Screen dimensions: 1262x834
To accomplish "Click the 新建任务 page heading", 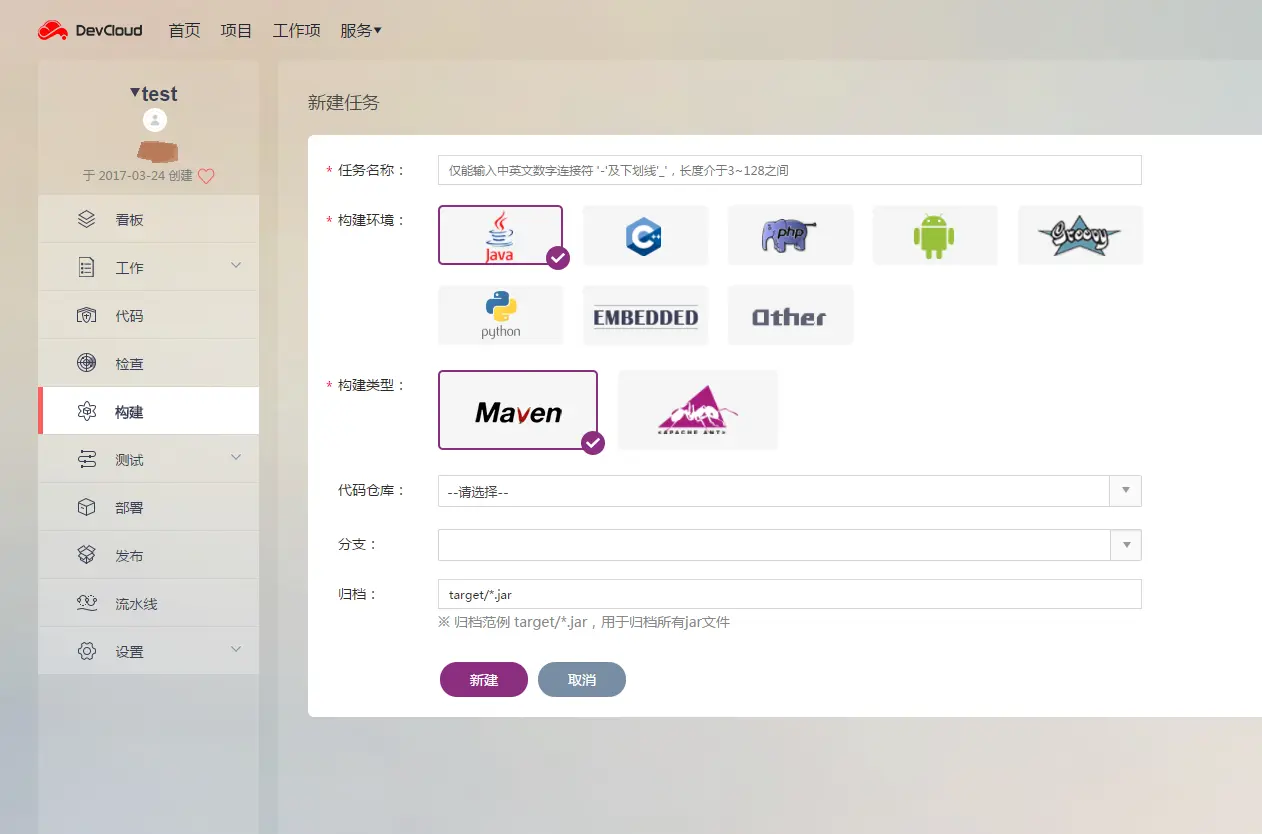I will click(x=344, y=102).
